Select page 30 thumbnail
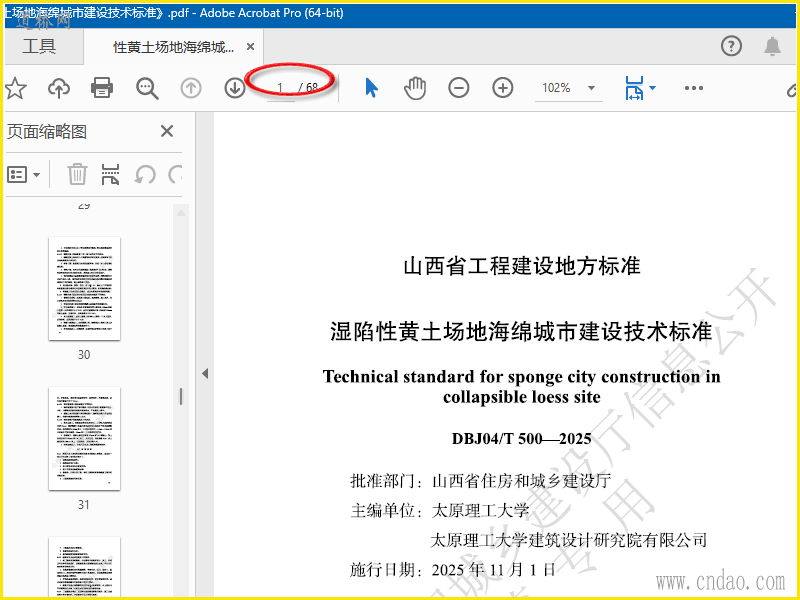The width and height of the screenshot is (800, 600). click(84, 288)
